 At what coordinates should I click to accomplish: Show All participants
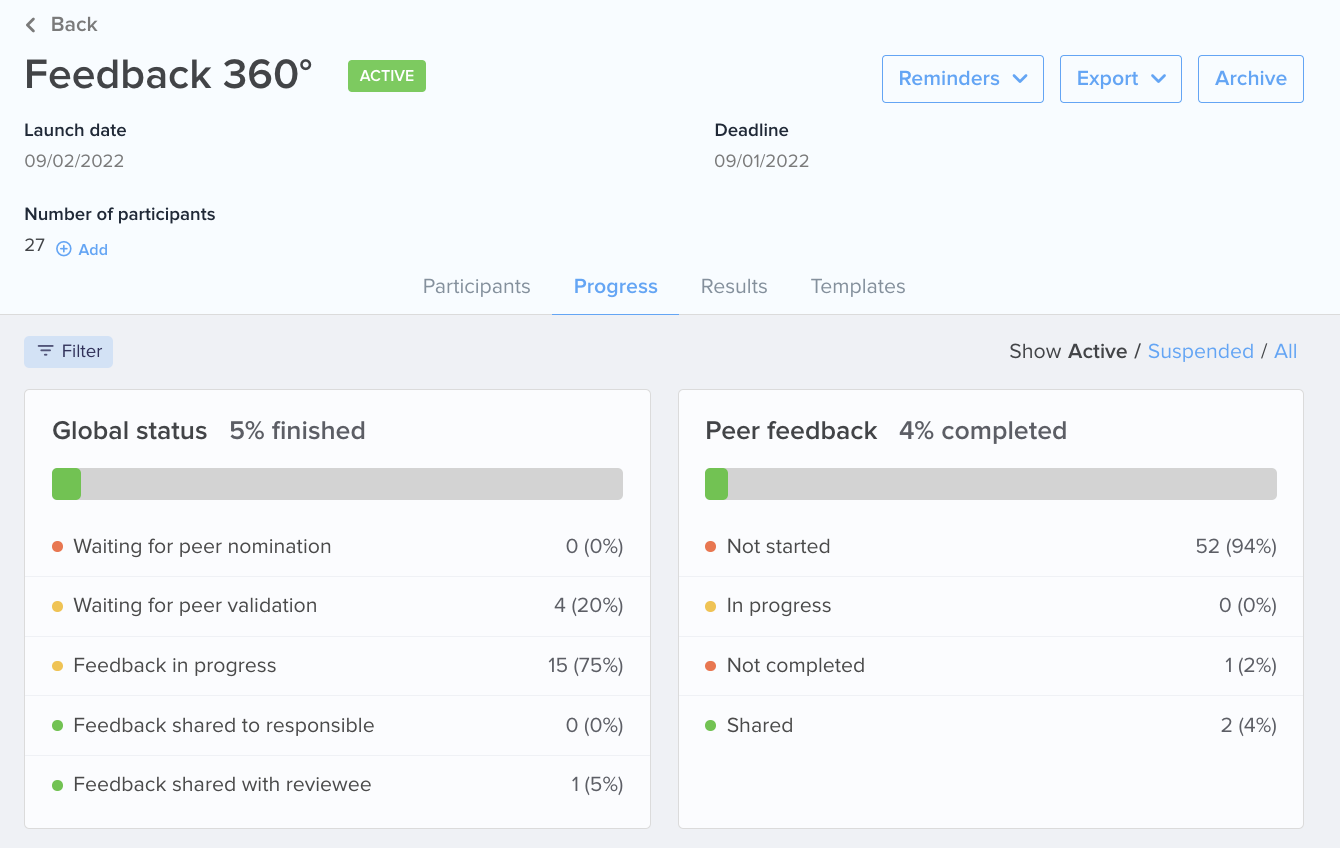click(x=1285, y=351)
